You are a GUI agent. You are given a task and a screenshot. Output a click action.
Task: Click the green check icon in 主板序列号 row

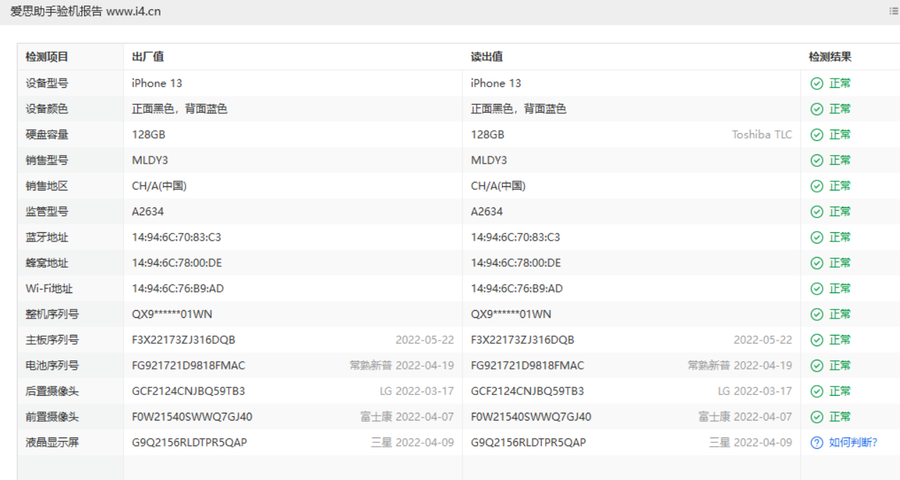coord(817,340)
